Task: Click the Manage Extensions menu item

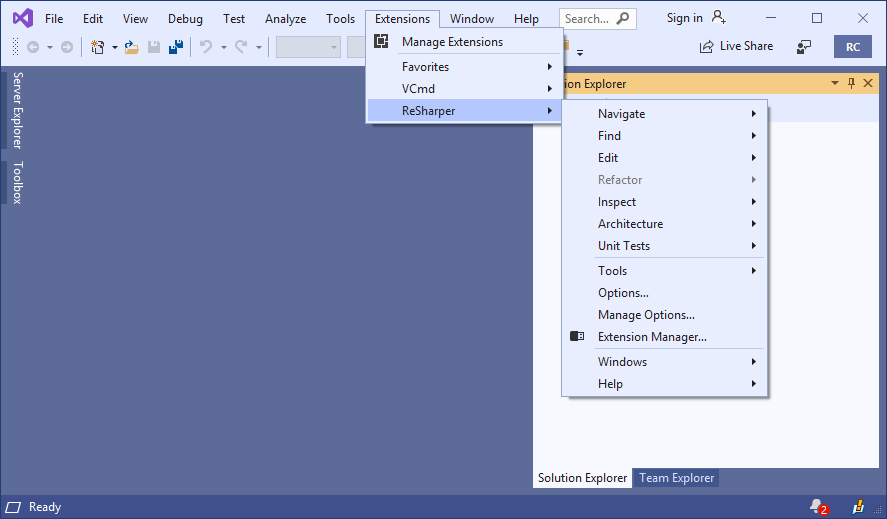Action: (452, 42)
